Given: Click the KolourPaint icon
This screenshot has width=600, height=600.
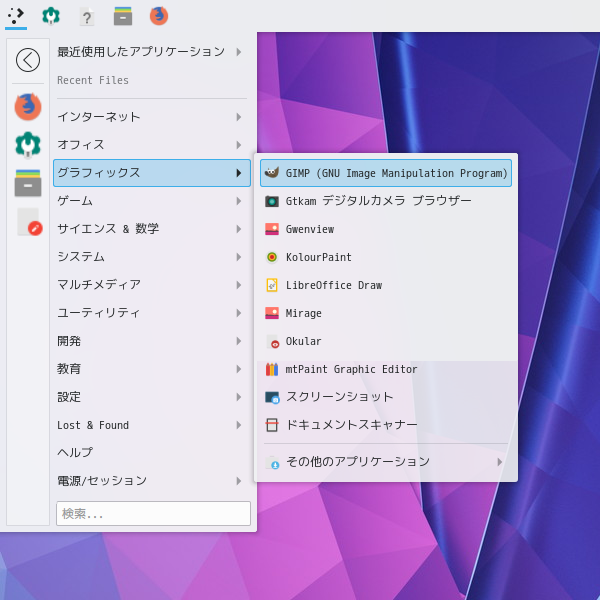Looking at the screenshot, I should point(272,257).
